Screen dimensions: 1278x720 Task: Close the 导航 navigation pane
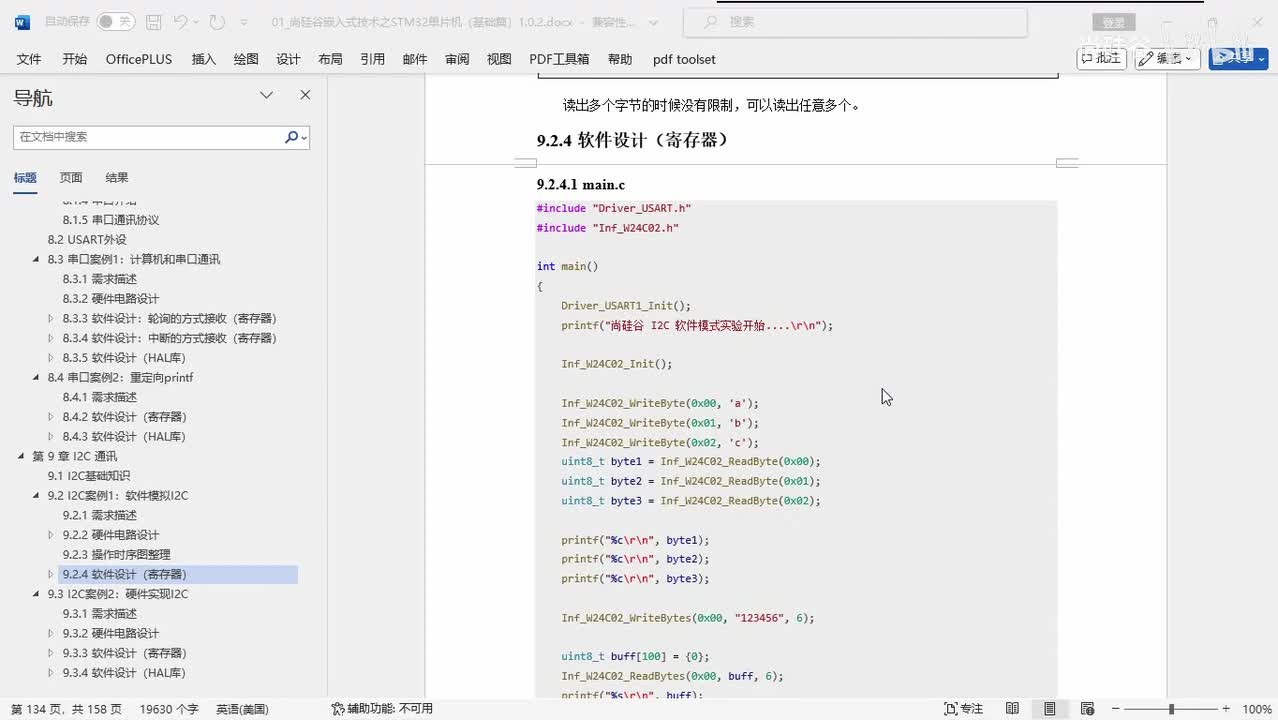305,95
